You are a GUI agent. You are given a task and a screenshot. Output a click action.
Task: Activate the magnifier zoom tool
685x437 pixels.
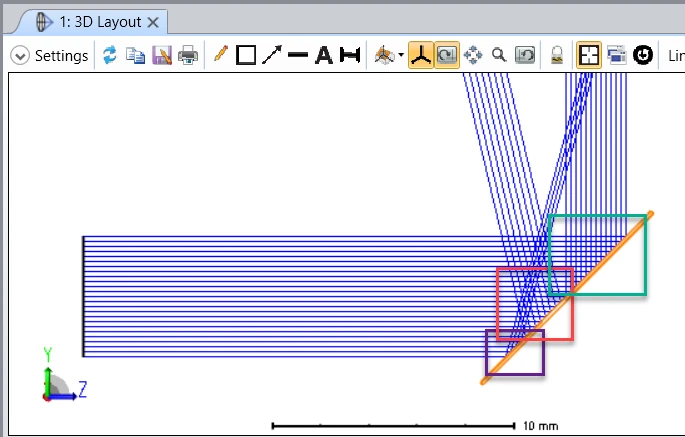pyautogui.click(x=499, y=55)
